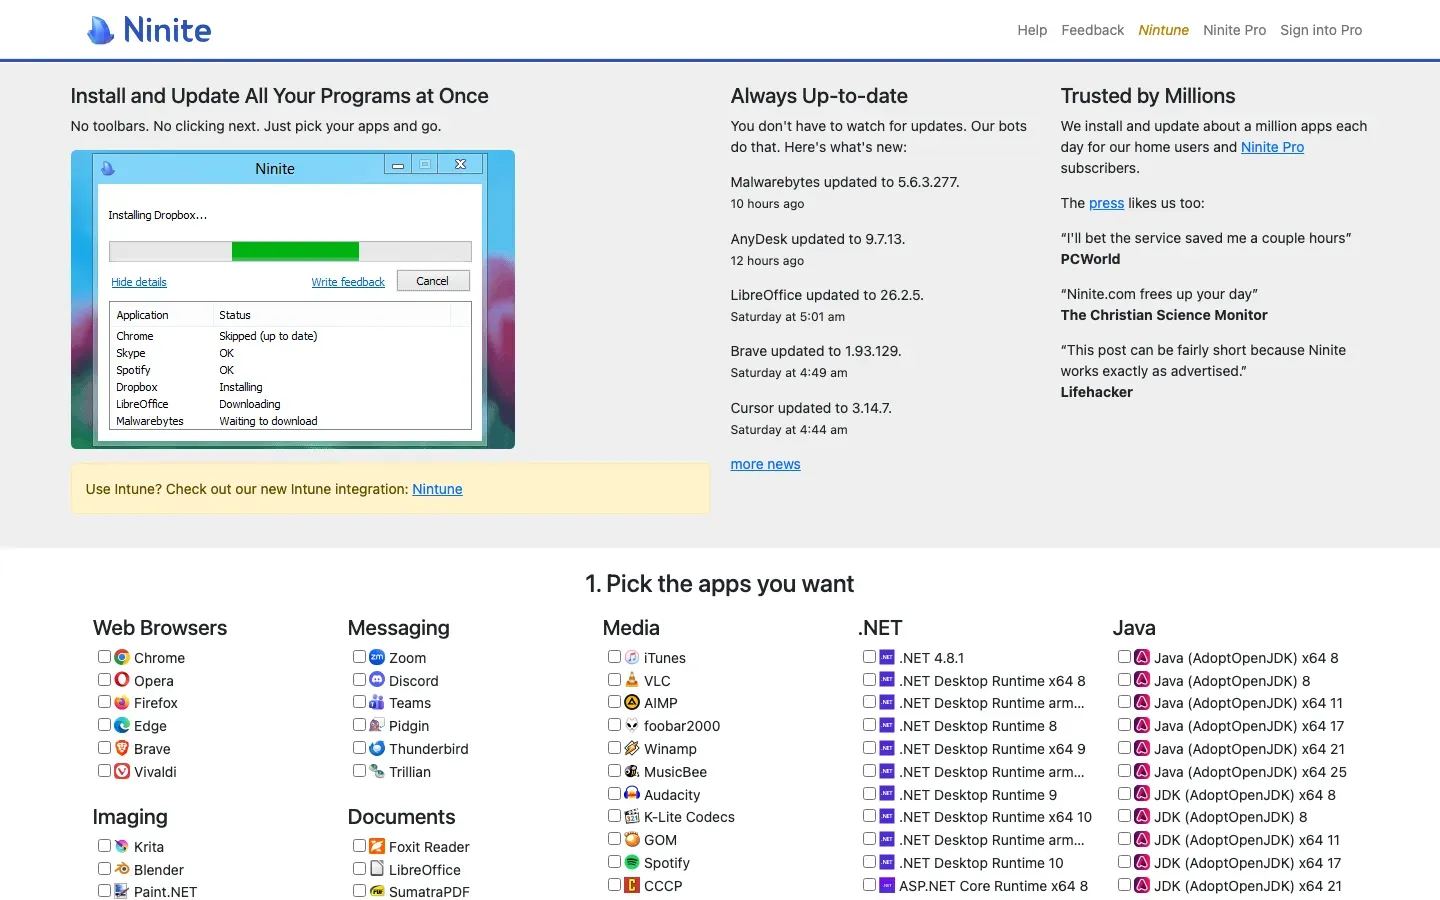This screenshot has width=1440, height=900.
Task: Tick the Chrome checkbox
Action: click(104, 657)
